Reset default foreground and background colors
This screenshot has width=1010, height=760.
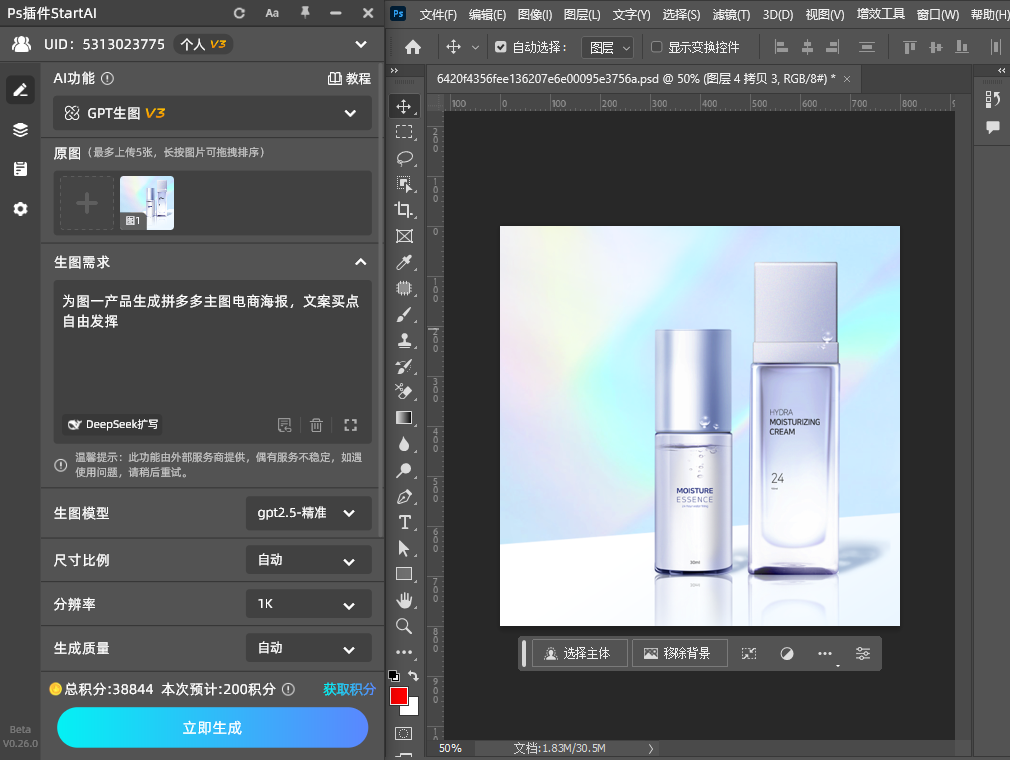coord(394,676)
